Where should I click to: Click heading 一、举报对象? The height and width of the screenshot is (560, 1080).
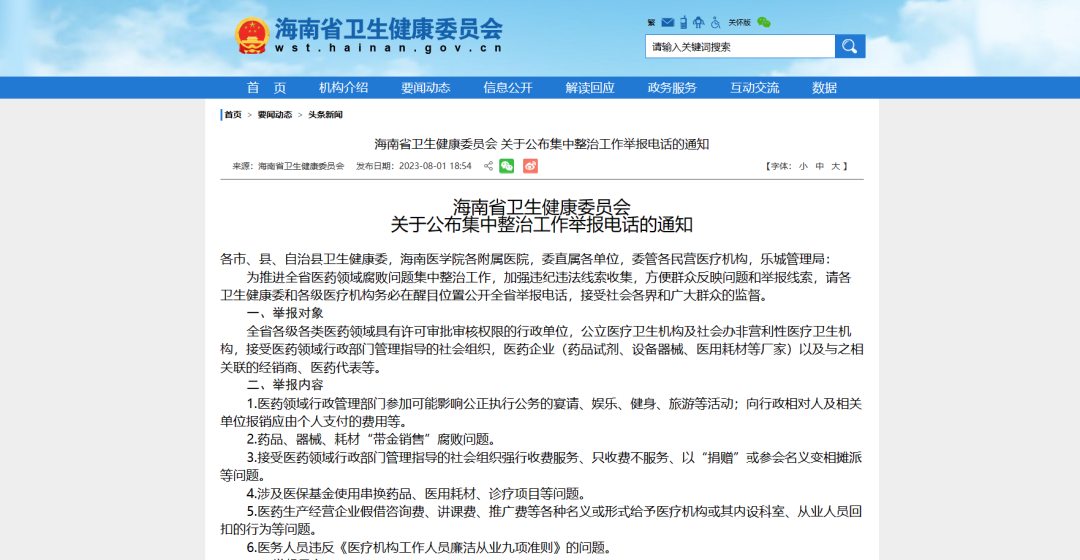pos(284,313)
